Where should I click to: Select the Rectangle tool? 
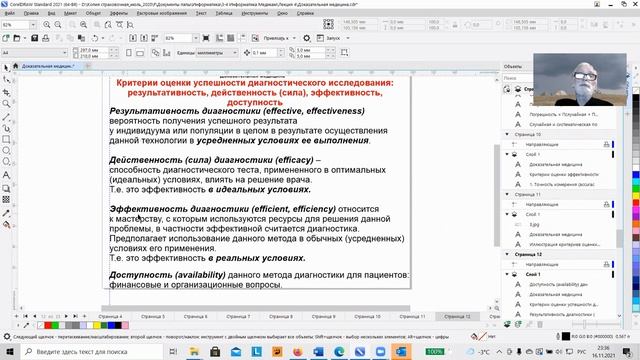tap(6, 140)
